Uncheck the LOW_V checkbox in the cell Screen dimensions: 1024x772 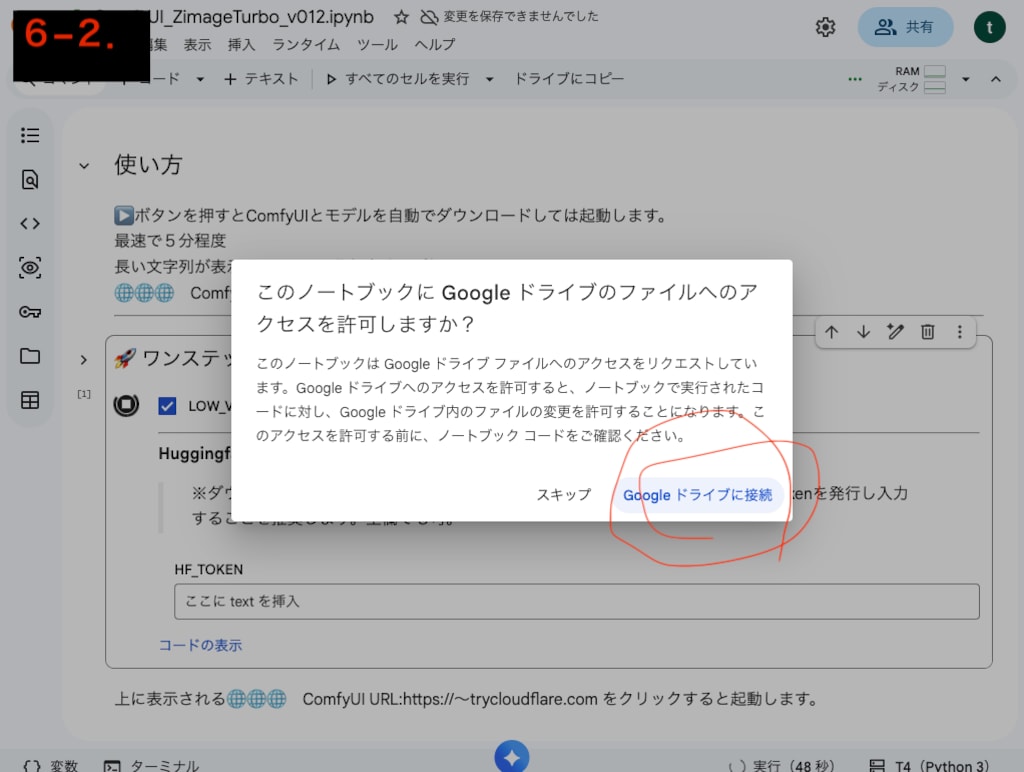(x=166, y=405)
